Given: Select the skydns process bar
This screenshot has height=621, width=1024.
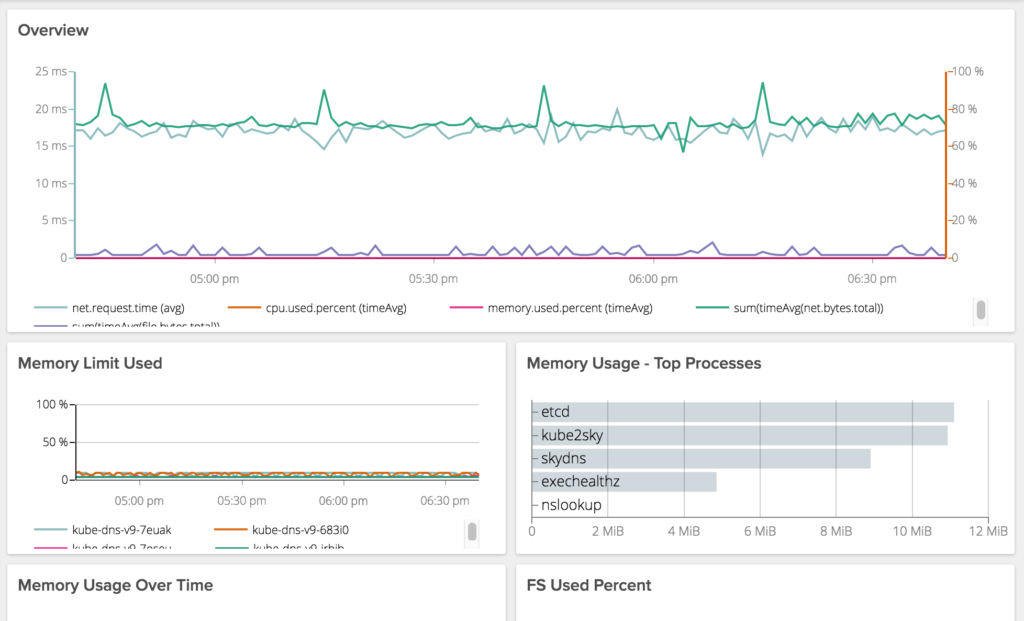Looking at the screenshot, I should coord(701,458).
